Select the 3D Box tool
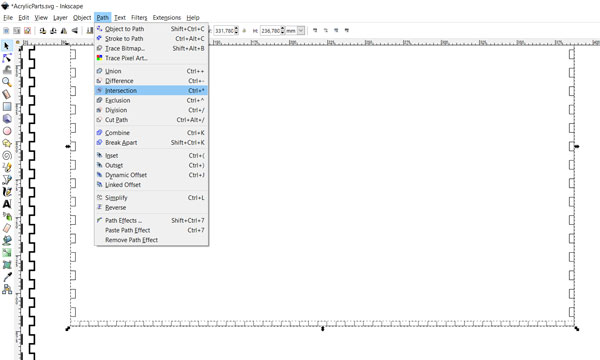This screenshot has width=600, height=360. 7,119
